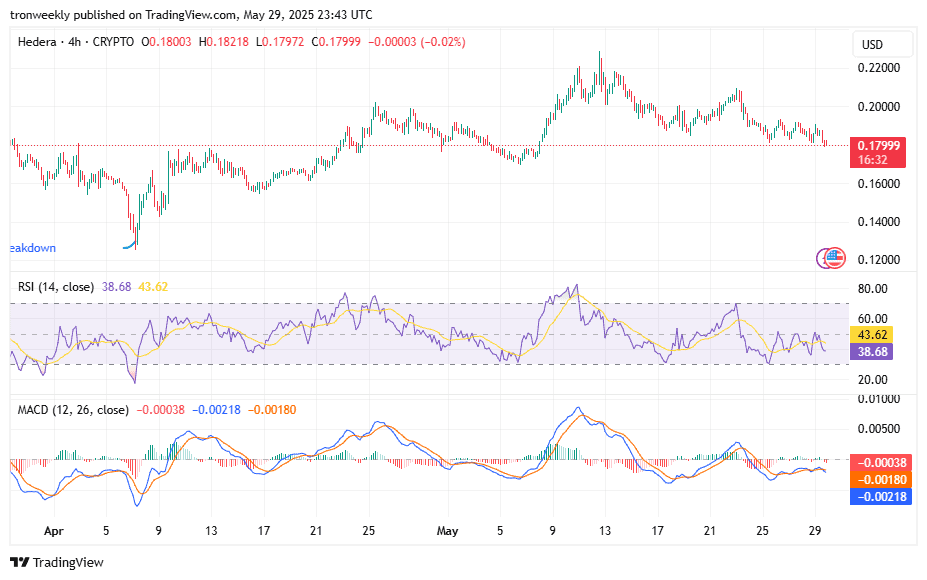
Task: Click the 0.12000 price axis label
Action: click(879, 260)
